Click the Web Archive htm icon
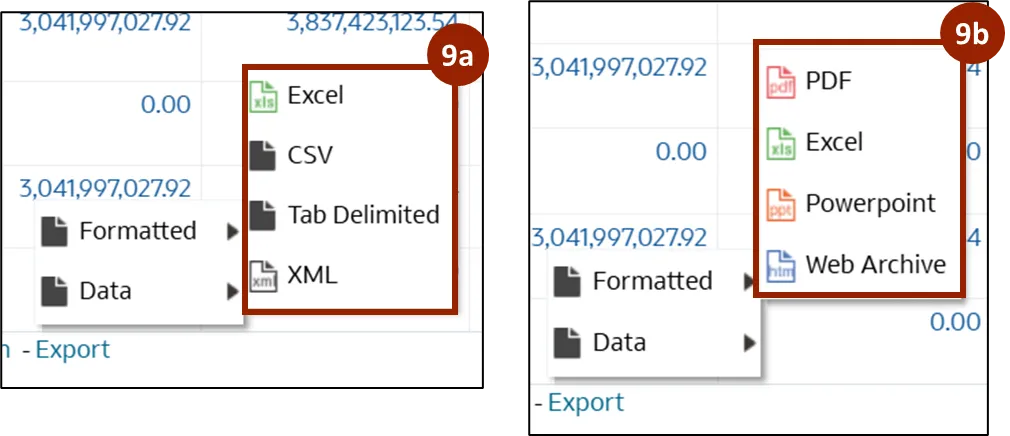This screenshot has height=436, width=1010. (781, 266)
